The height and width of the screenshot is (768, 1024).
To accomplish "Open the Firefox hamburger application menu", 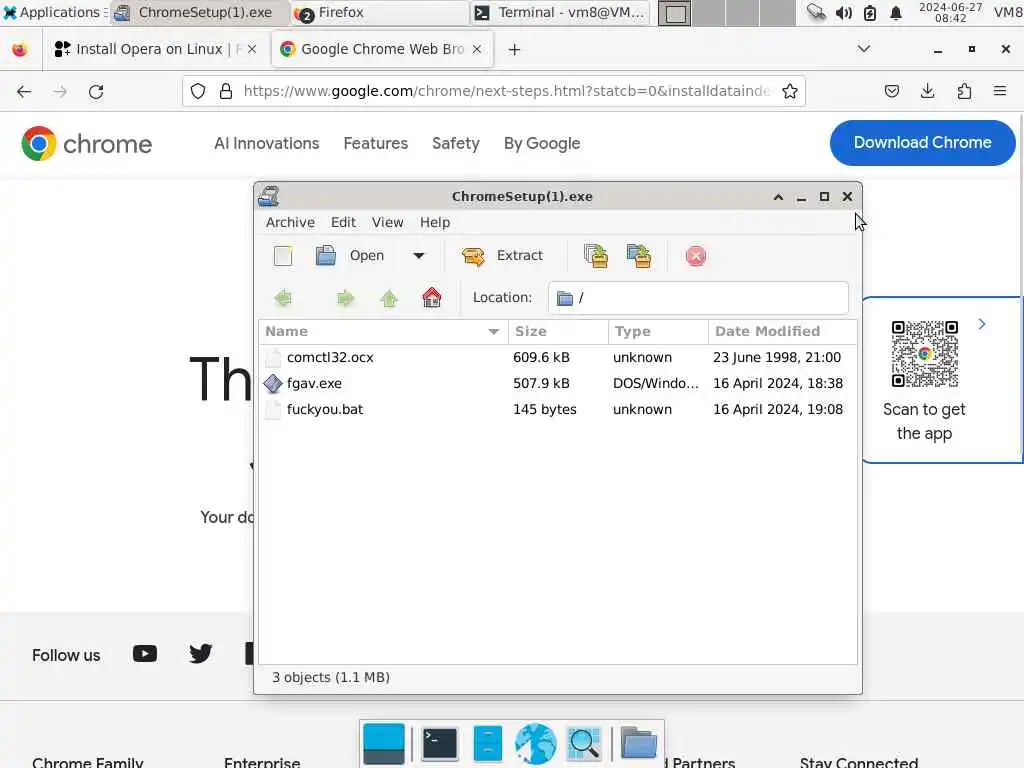I will click(x=1000, y=91).
